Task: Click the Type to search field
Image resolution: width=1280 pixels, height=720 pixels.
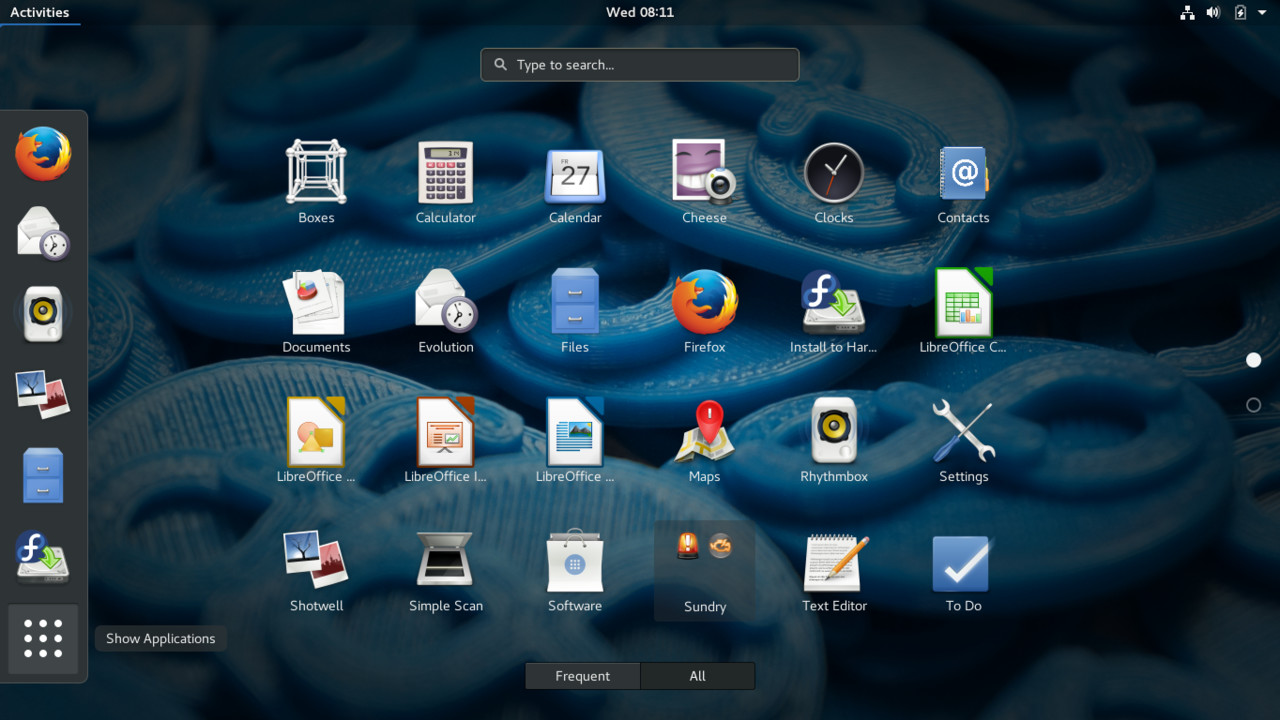Action: [x=640, y=65]
